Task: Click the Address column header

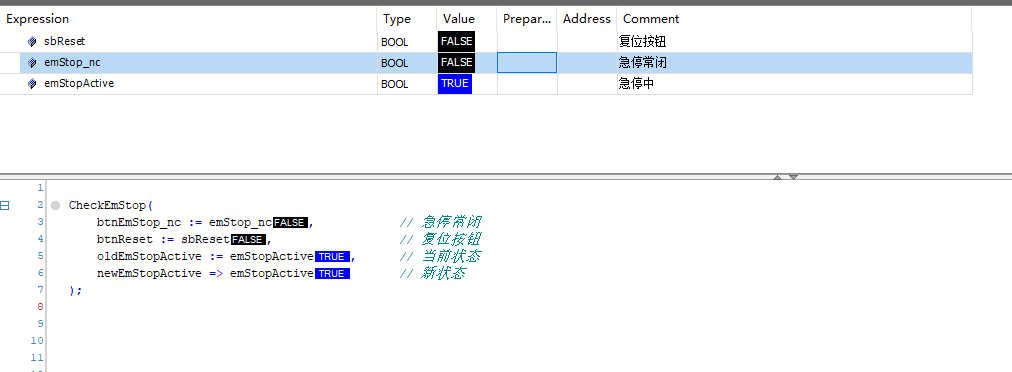Action: tap(587, 19)
